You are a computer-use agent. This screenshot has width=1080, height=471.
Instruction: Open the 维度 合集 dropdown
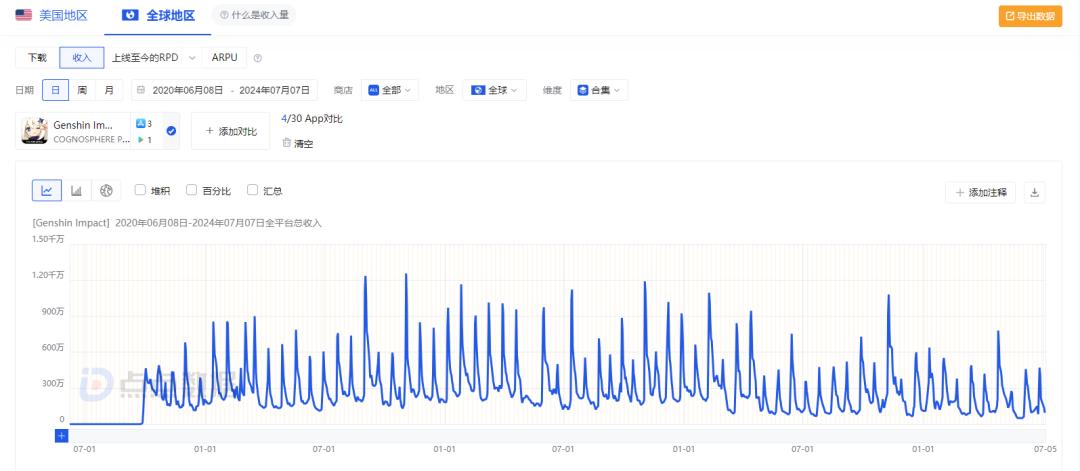click(599, 90)
